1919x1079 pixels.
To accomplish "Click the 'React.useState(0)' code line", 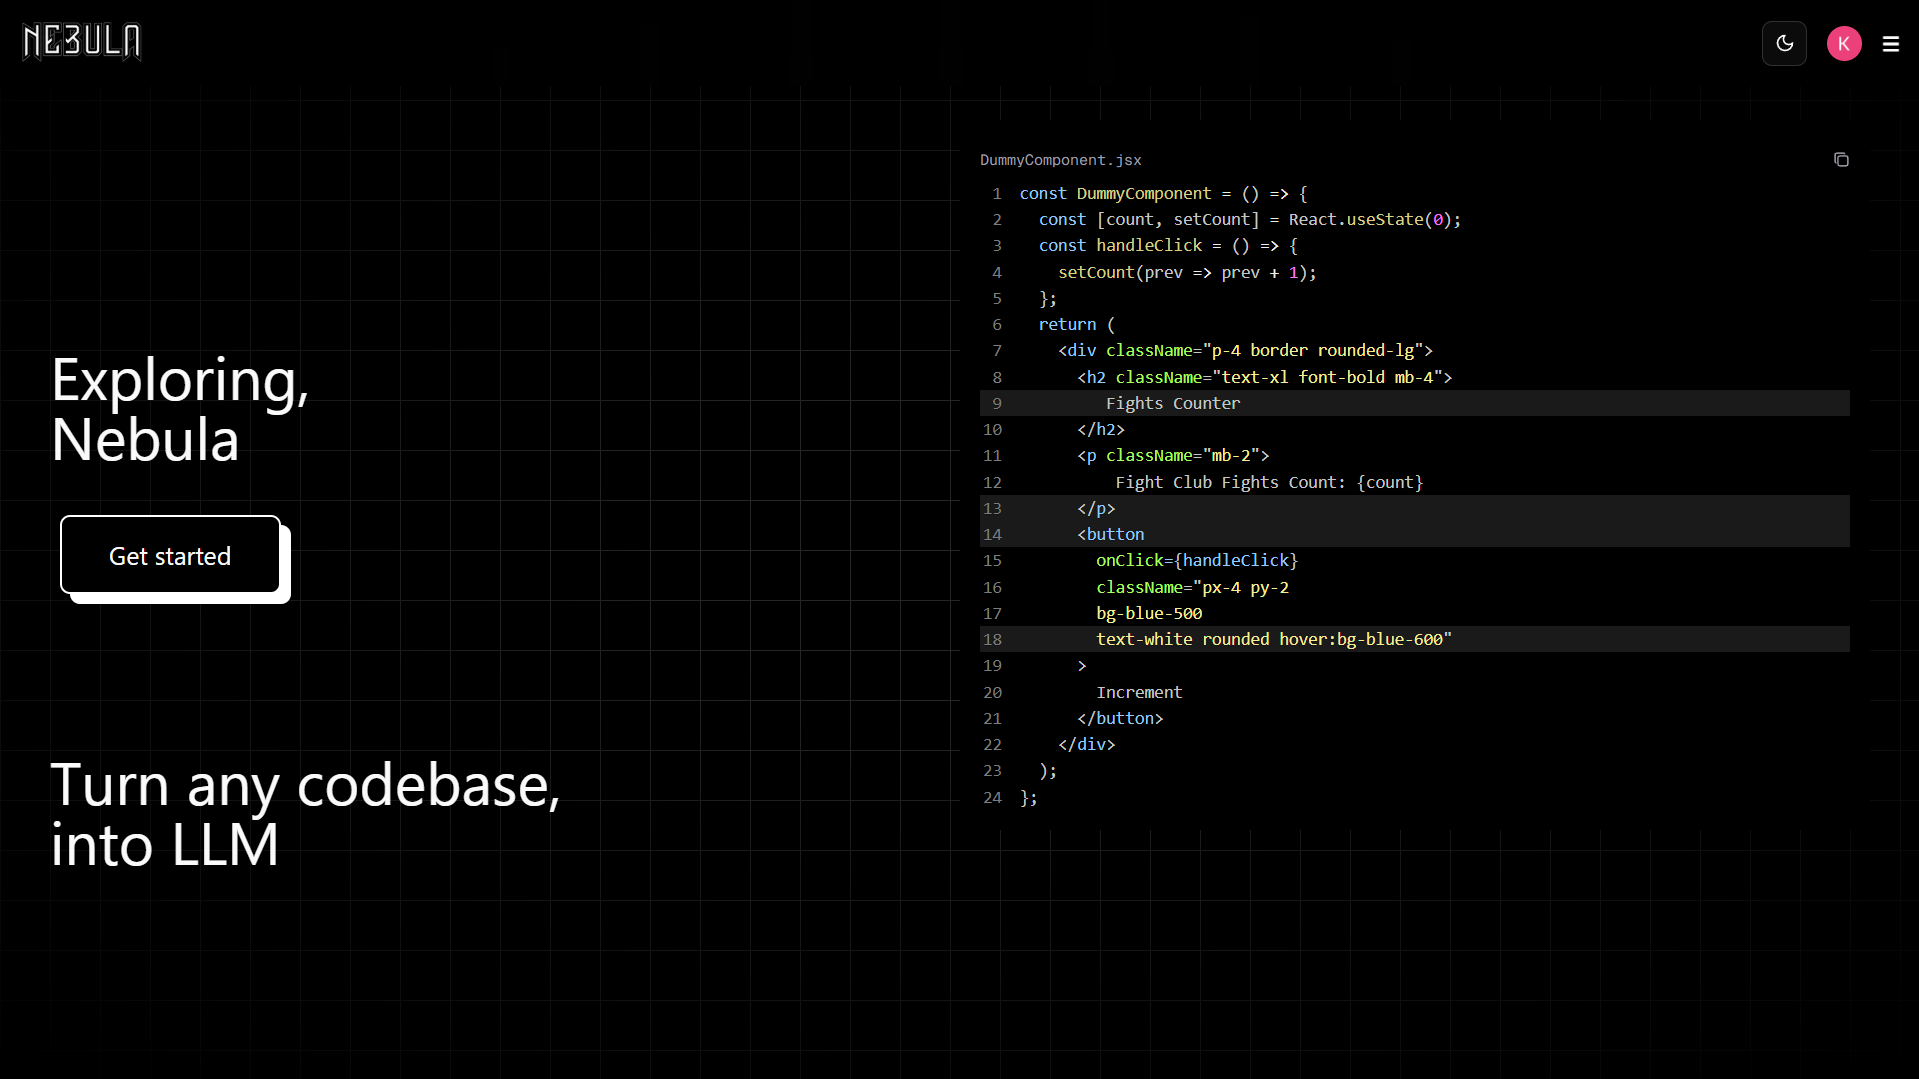I will tap(1415, 219).
